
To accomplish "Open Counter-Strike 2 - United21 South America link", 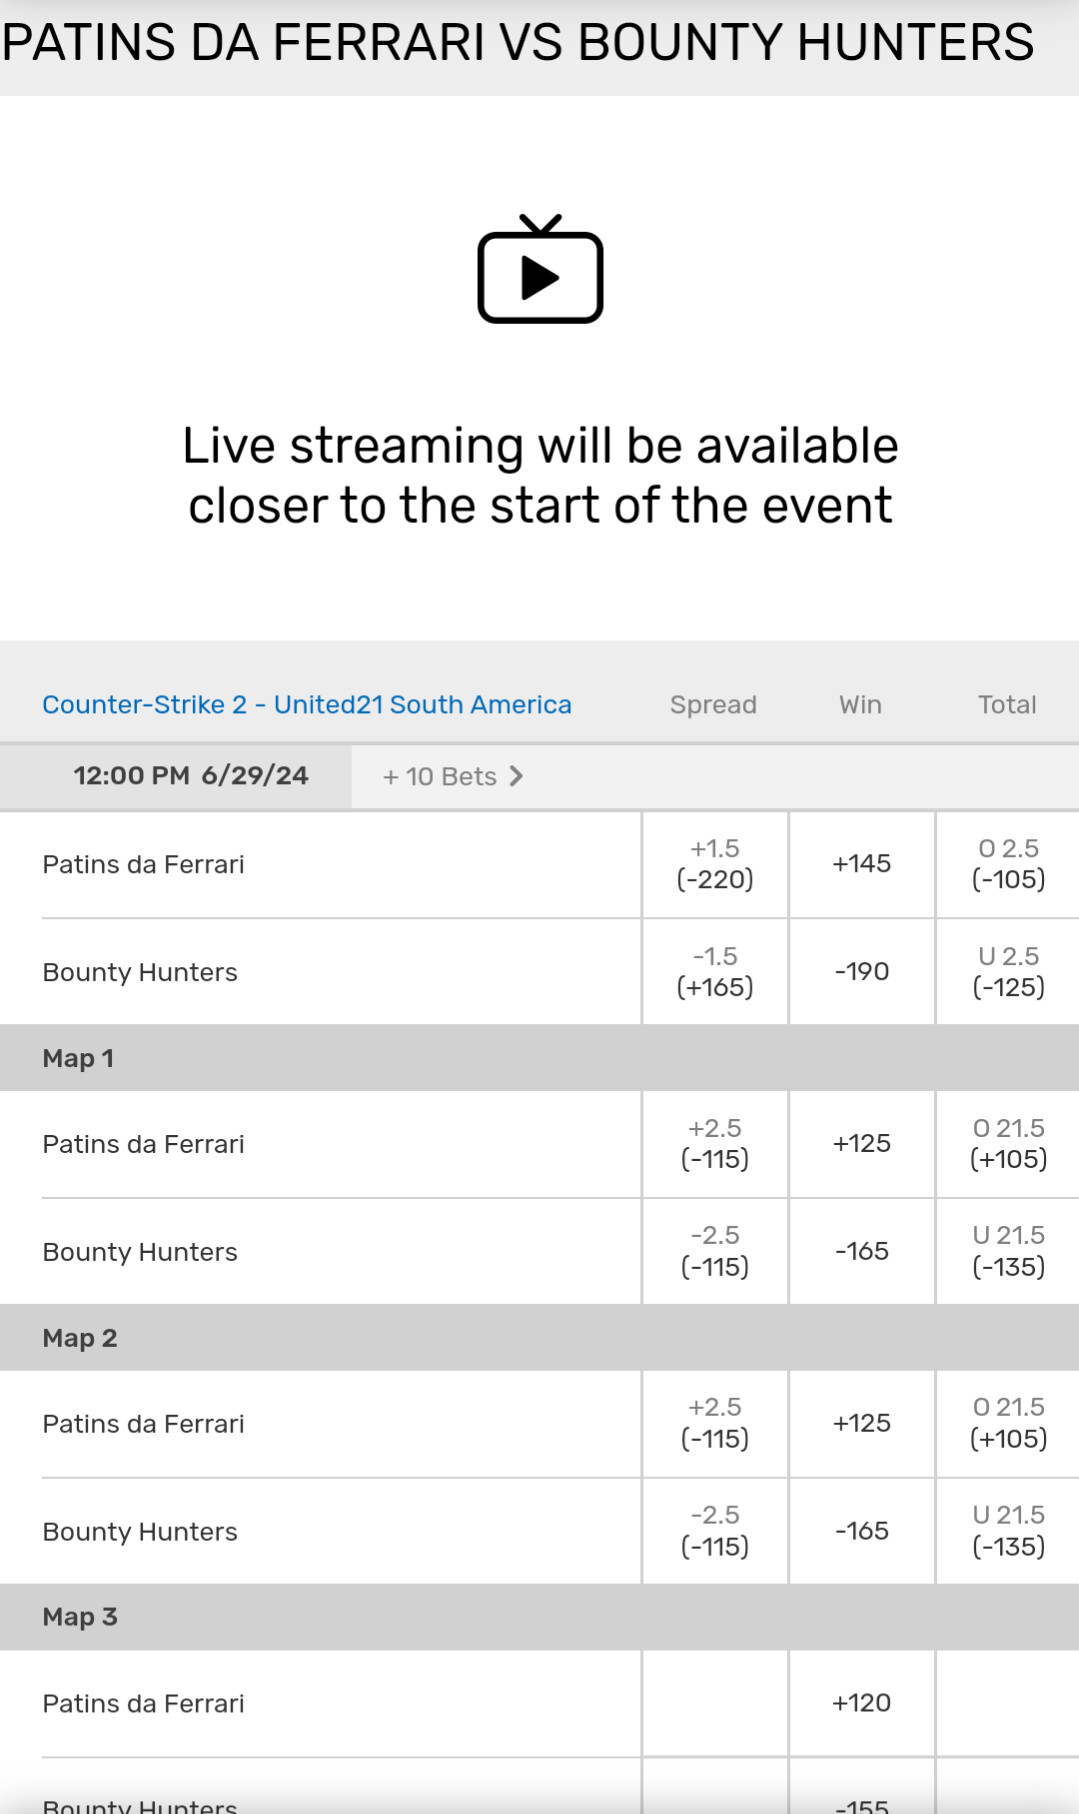I will click(x=306, y=704).
